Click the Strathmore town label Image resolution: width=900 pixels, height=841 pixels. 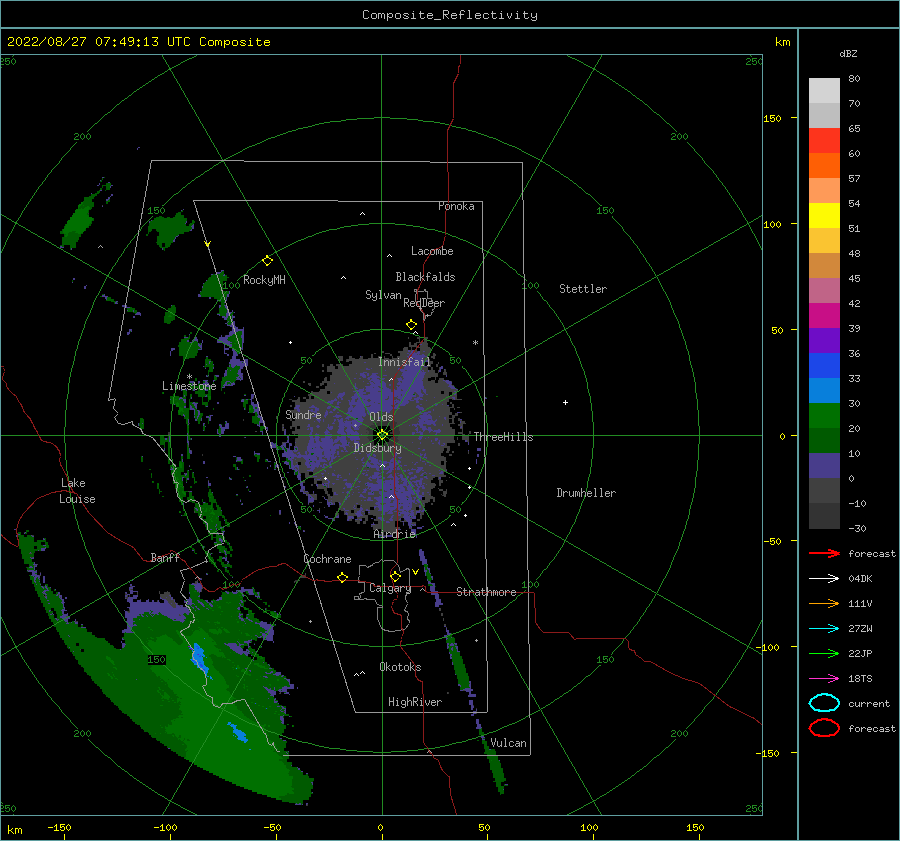(x=486, y=592)
